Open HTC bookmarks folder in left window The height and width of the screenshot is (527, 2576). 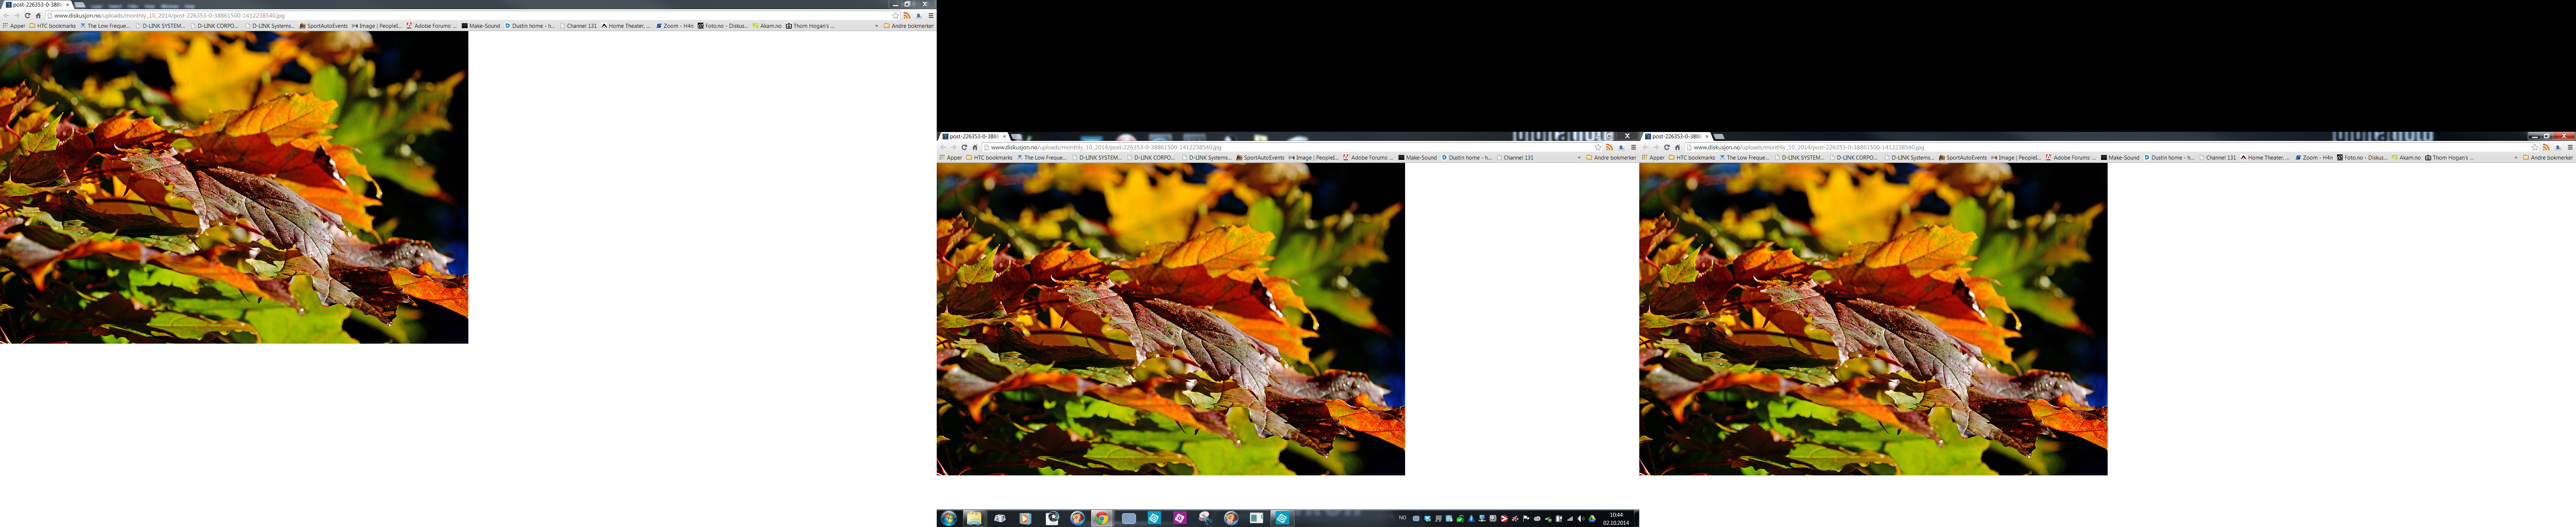tap(53, 26)
